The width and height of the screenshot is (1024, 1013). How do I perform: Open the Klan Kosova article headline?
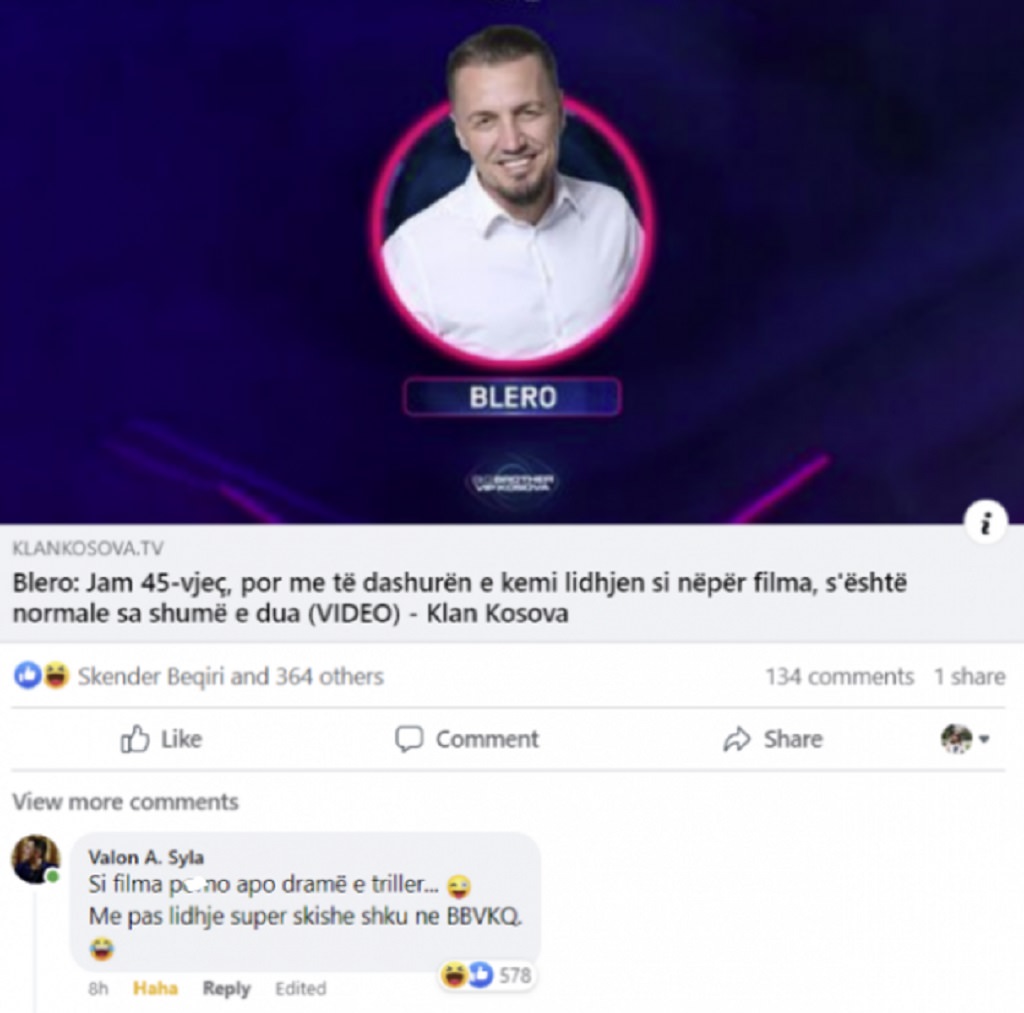[x=460, y=598]
